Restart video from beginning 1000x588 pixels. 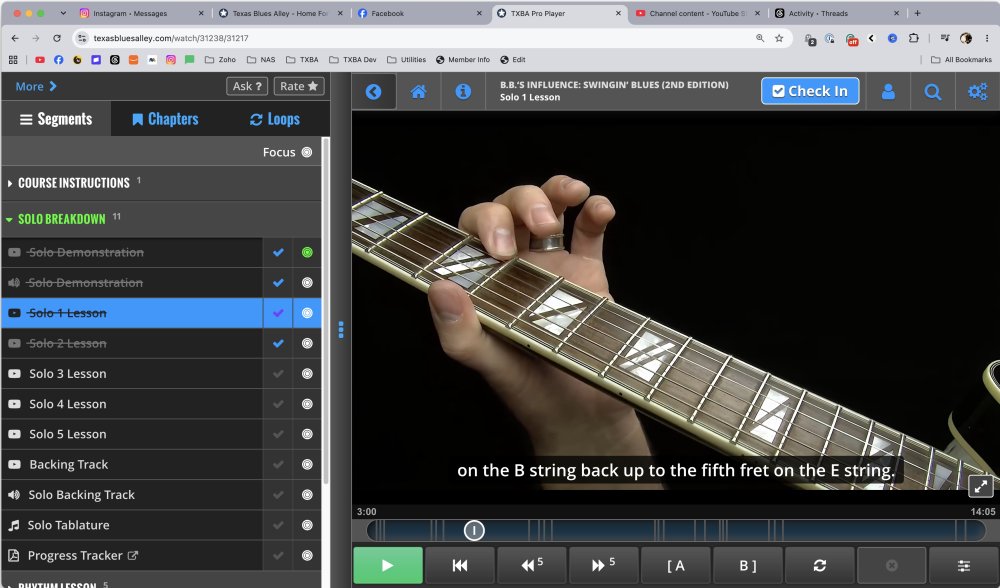(460, 565)
